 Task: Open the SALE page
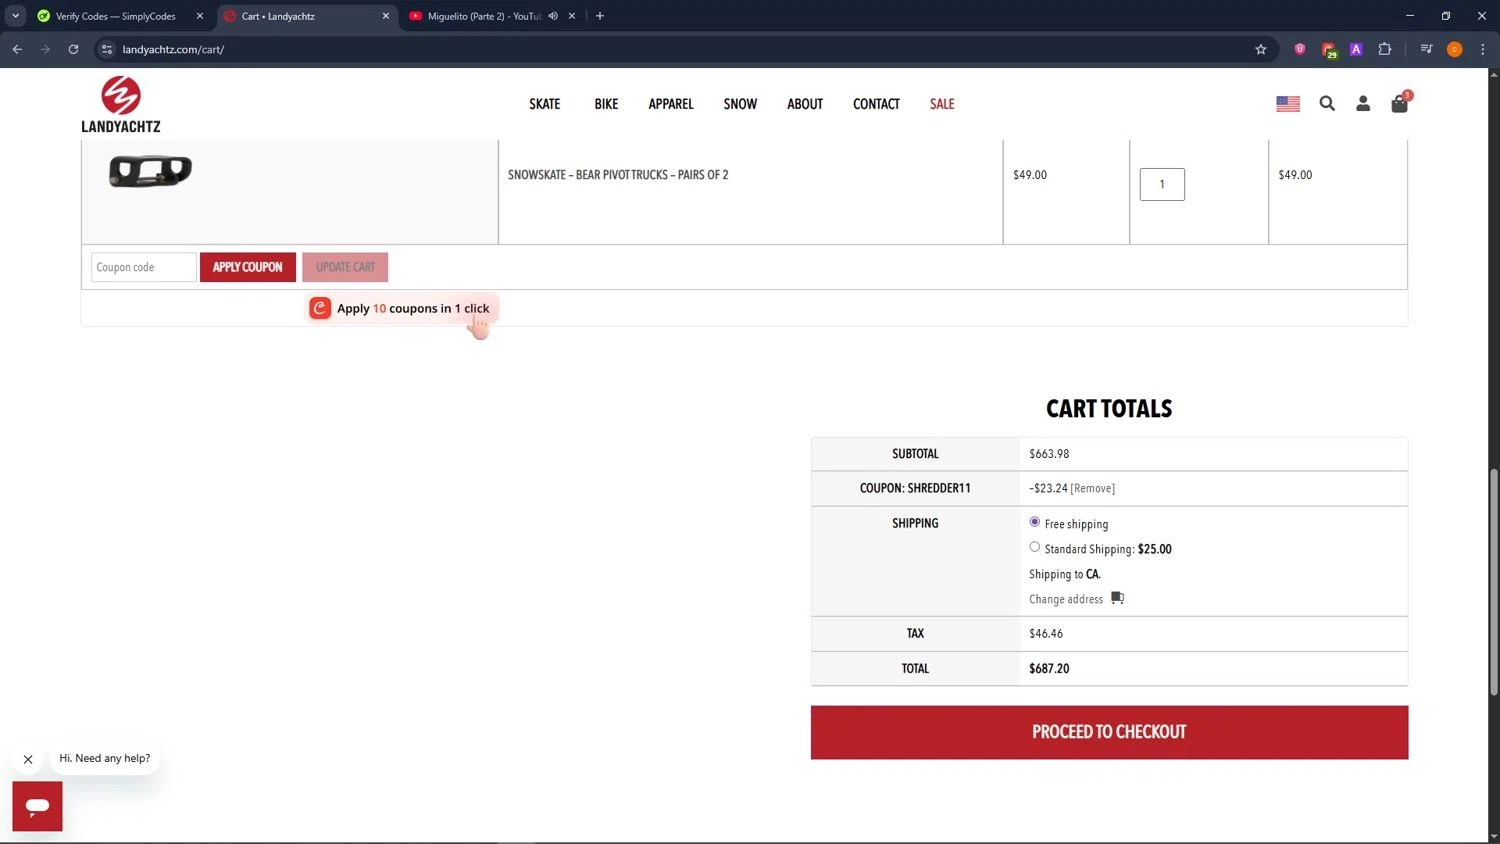942,104
